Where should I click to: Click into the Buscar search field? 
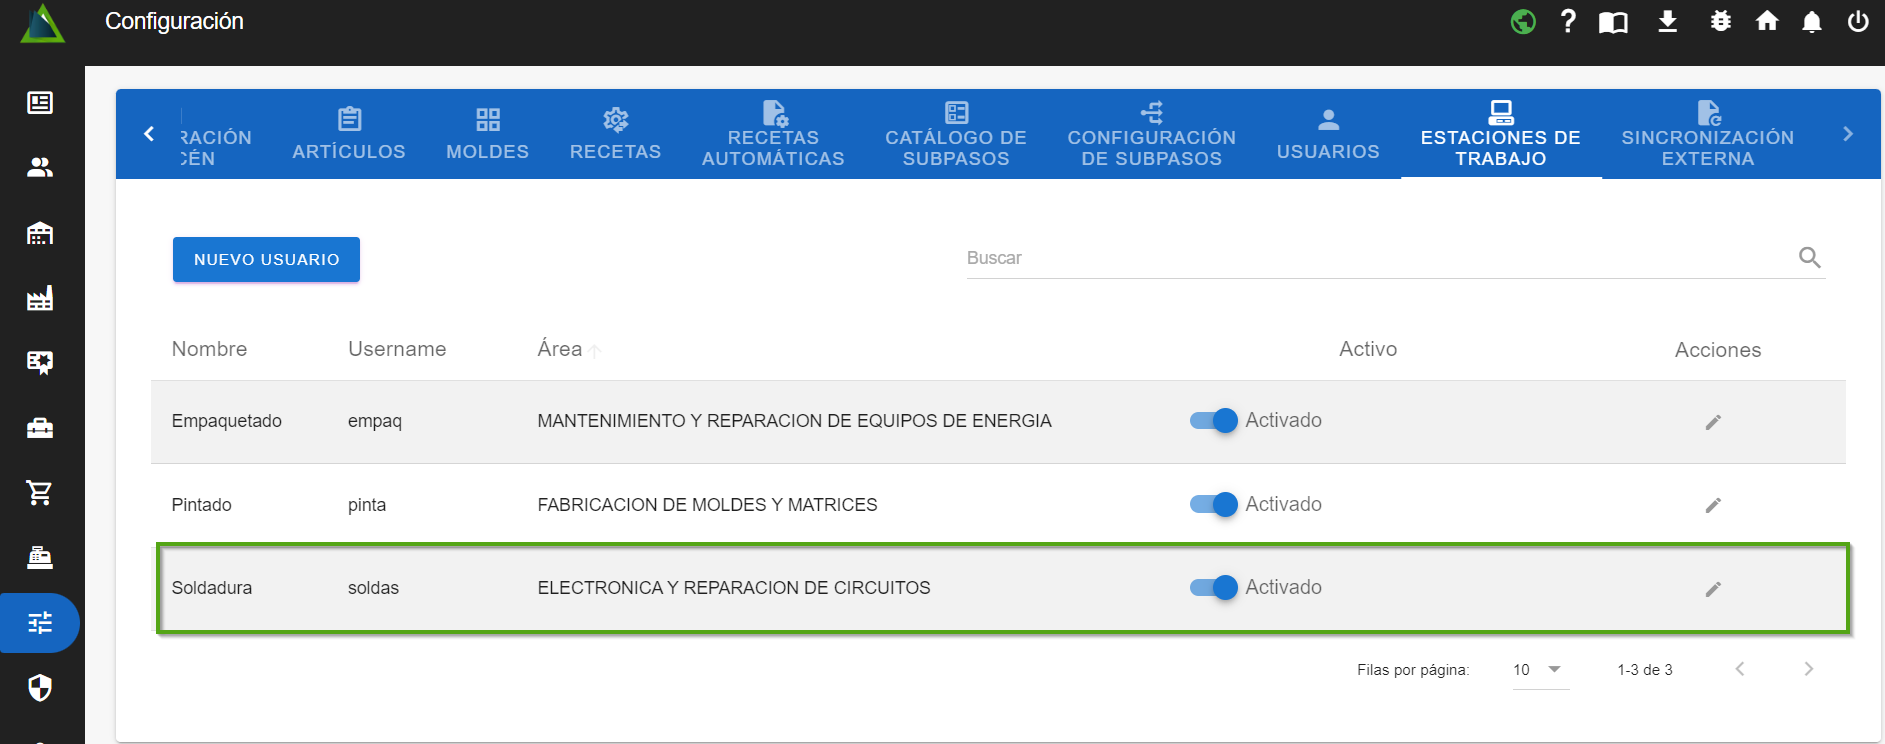(x=1378, y=258)
